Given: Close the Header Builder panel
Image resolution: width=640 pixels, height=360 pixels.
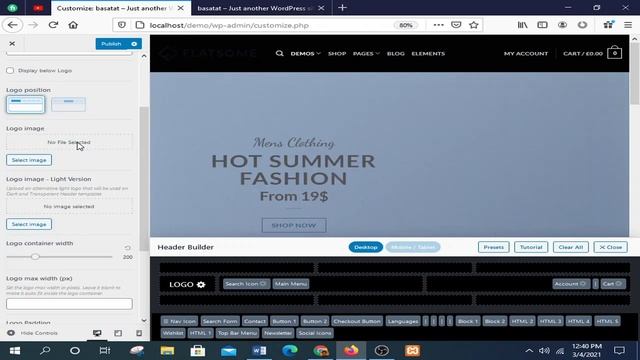Looking at the screenshot, I should [611, 247].
